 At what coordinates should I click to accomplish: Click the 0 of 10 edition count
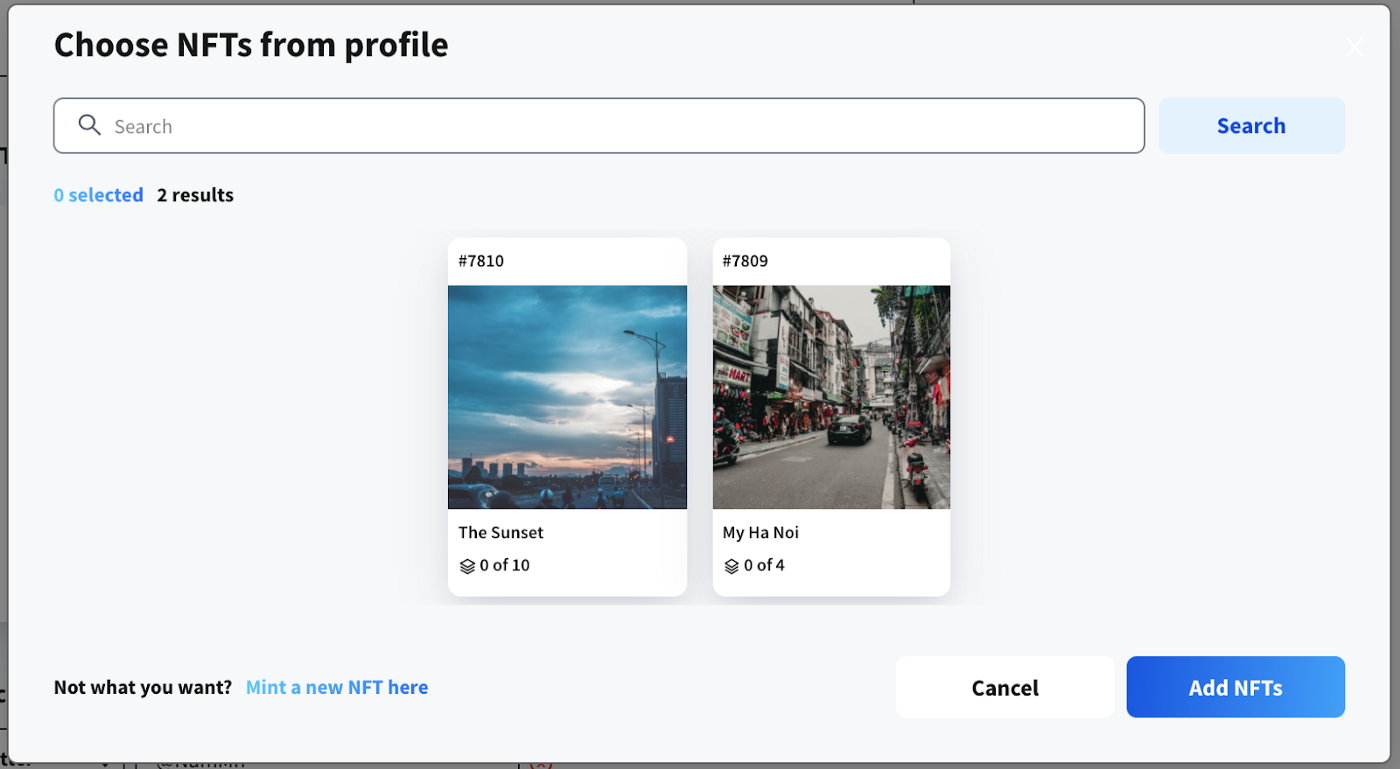coord(504,565)
